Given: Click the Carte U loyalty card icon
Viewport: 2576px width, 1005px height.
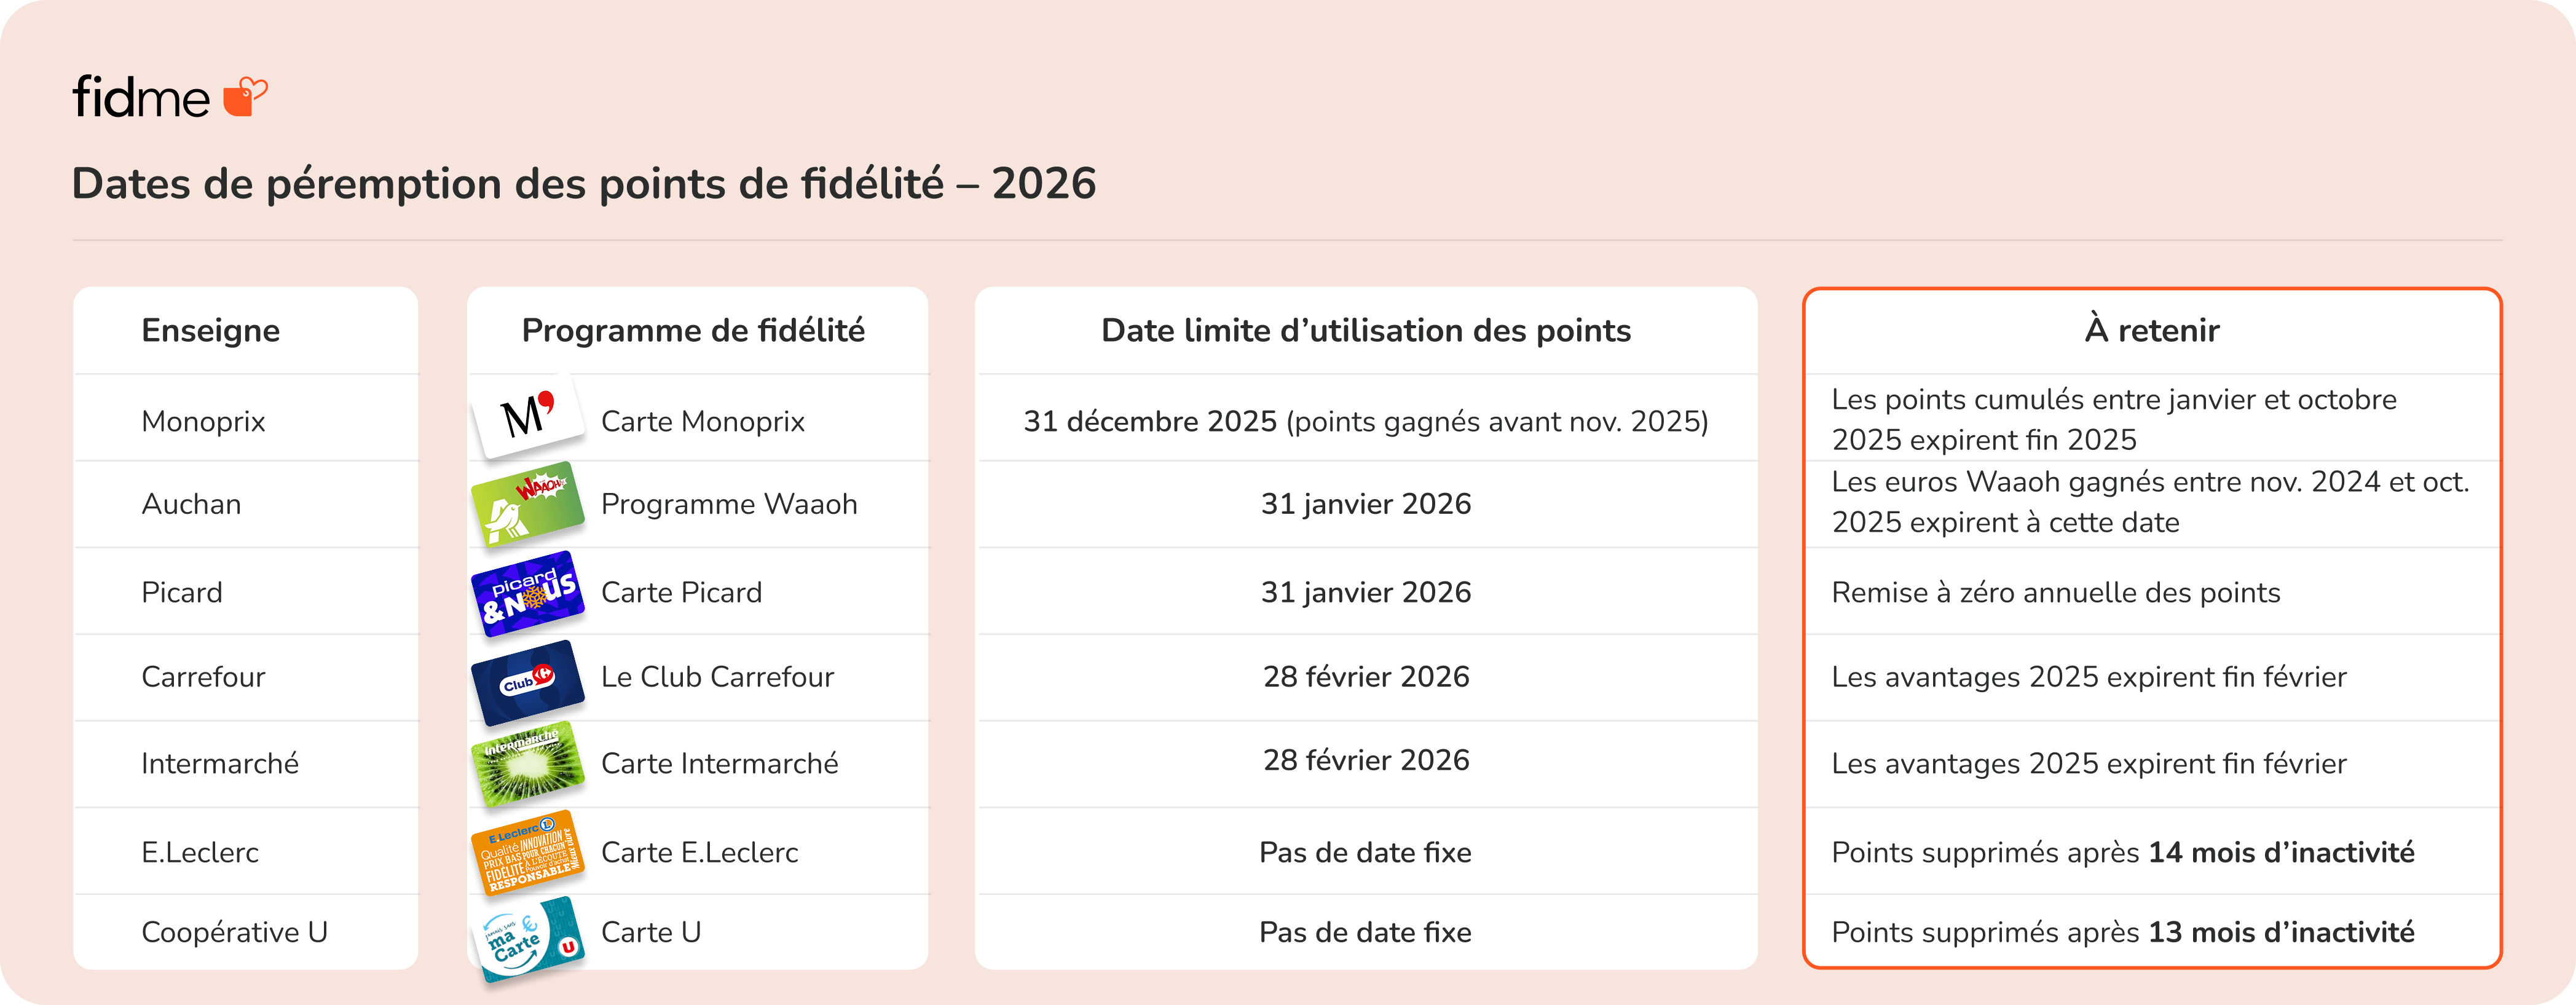Looking at the screenshot, I should 528,938.
